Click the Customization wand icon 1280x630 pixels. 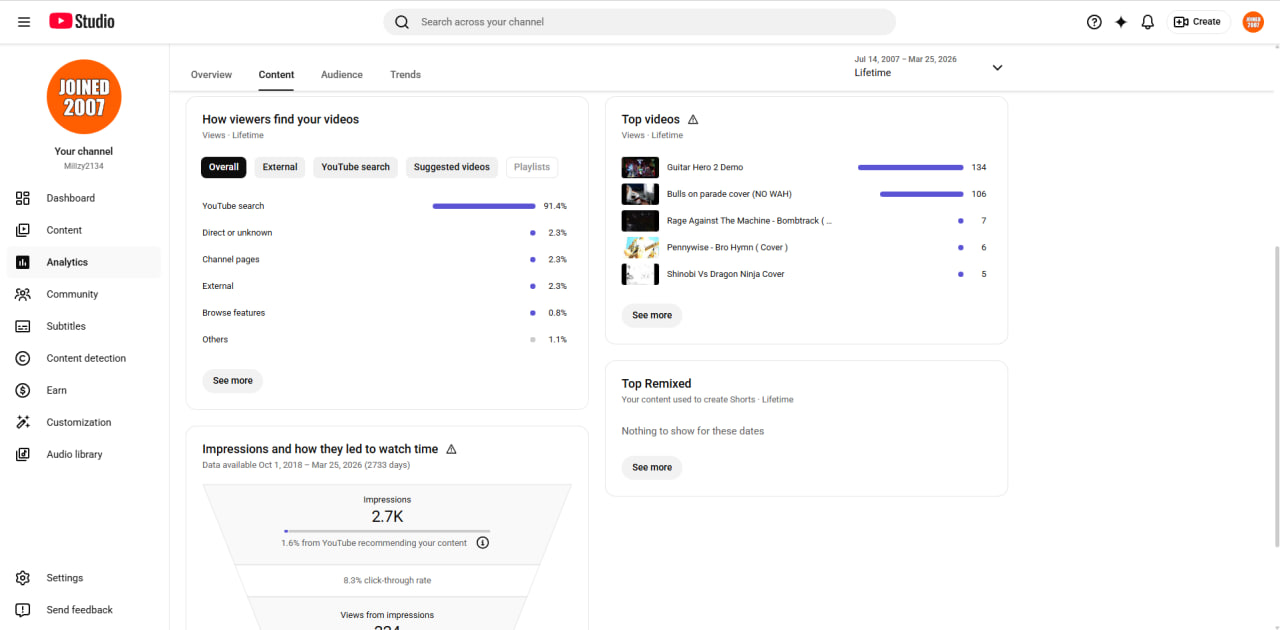coord(23,422)
